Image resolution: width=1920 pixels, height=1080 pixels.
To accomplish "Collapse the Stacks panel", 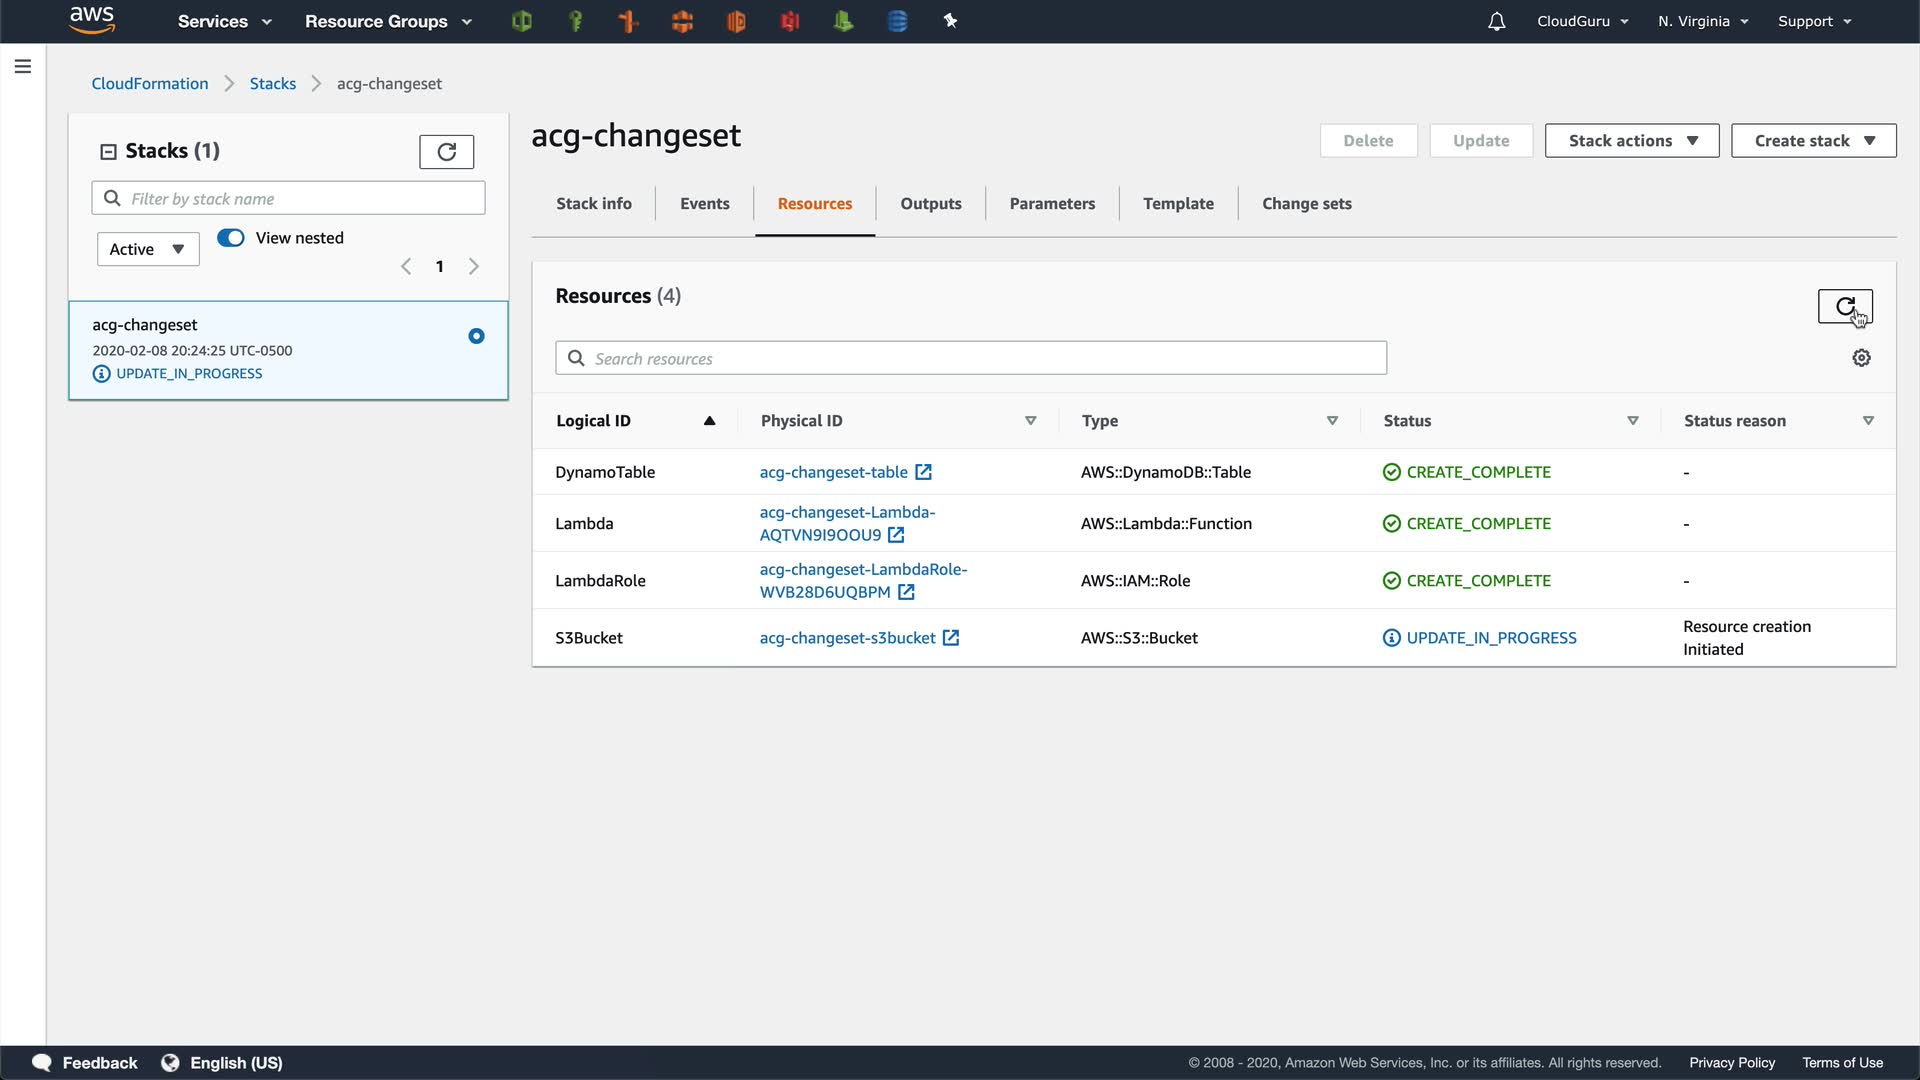I will click(x=108, y=151).
